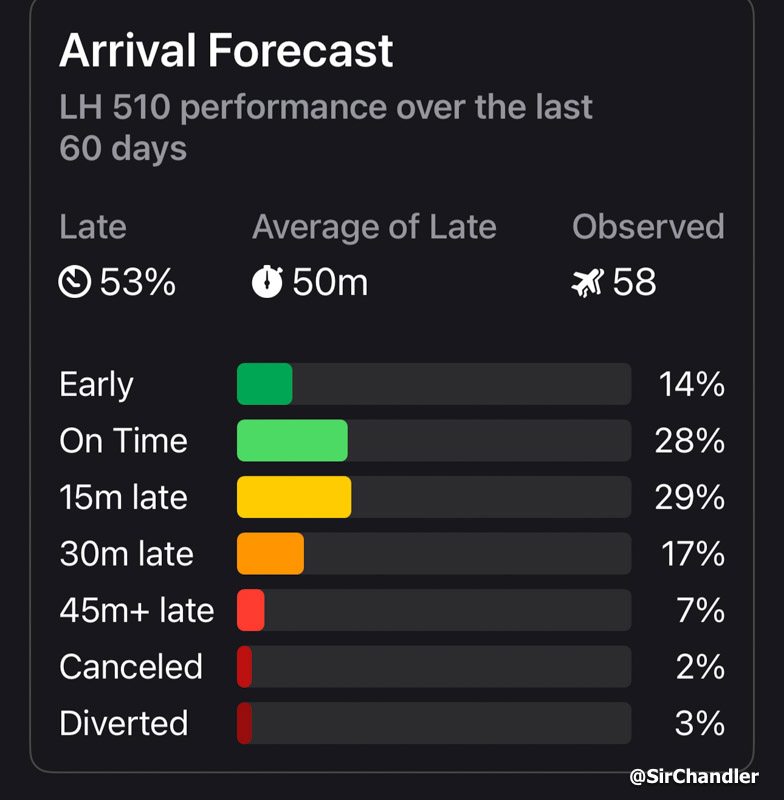Click the Diverted row label
The height and width of the screenshot is (800, 784).
click(124, 723)
